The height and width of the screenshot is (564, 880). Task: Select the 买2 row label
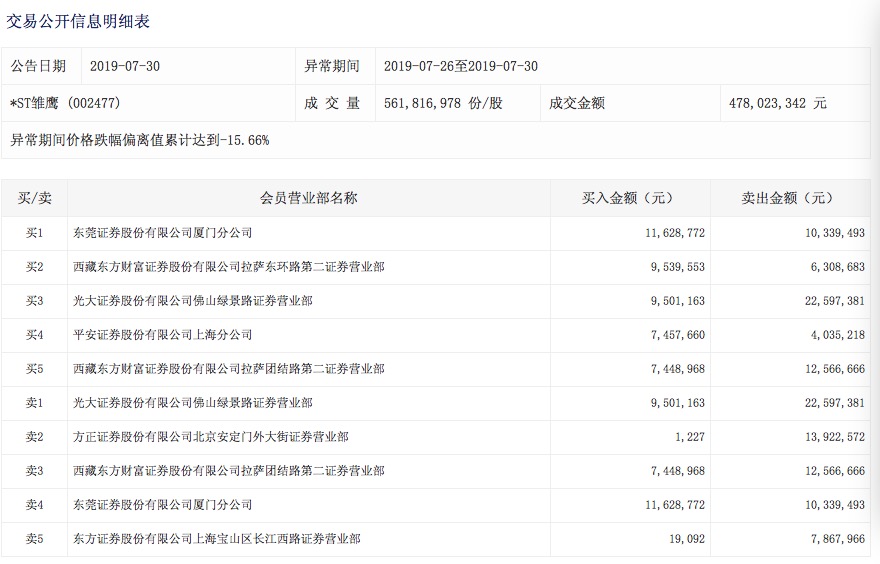coord(34,267)
